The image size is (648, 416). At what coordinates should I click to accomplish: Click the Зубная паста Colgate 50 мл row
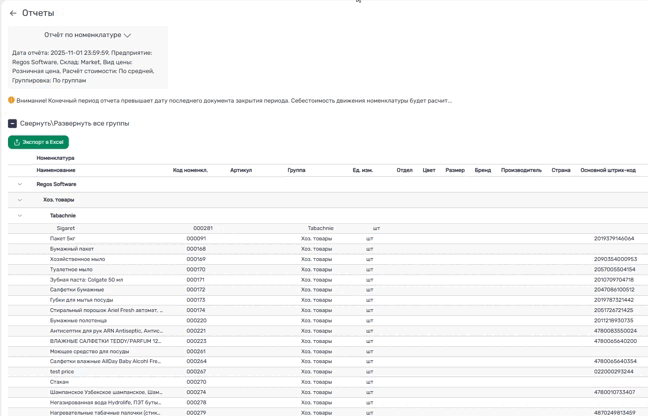86,280
